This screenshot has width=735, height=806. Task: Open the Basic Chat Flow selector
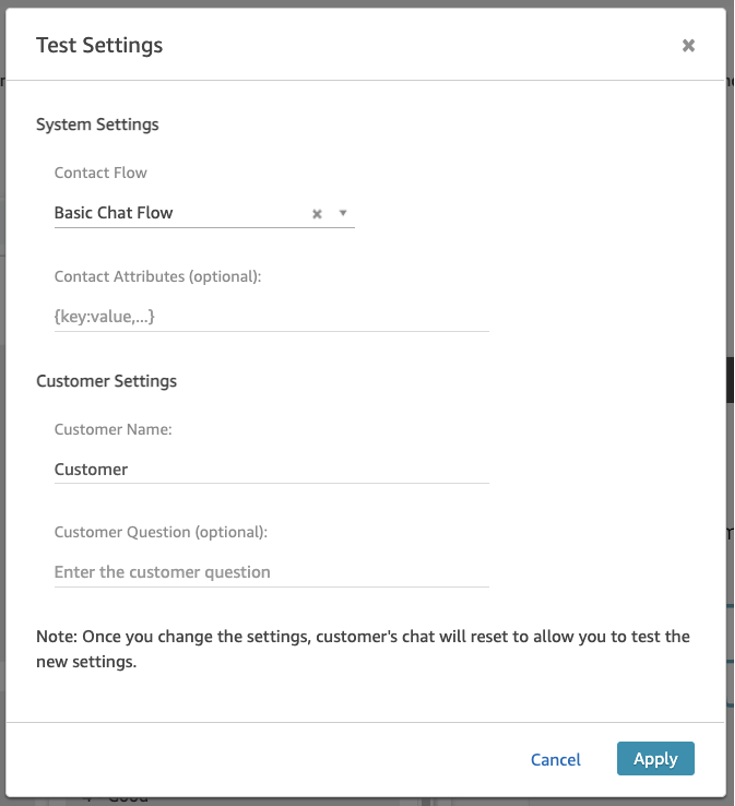pos(180,213)
